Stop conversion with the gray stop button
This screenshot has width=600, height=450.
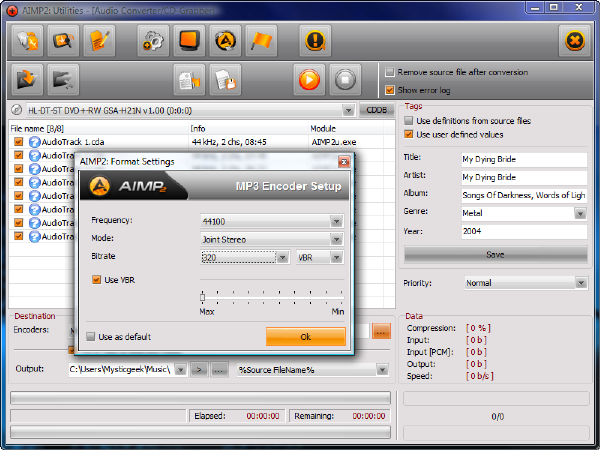[345, 80]
